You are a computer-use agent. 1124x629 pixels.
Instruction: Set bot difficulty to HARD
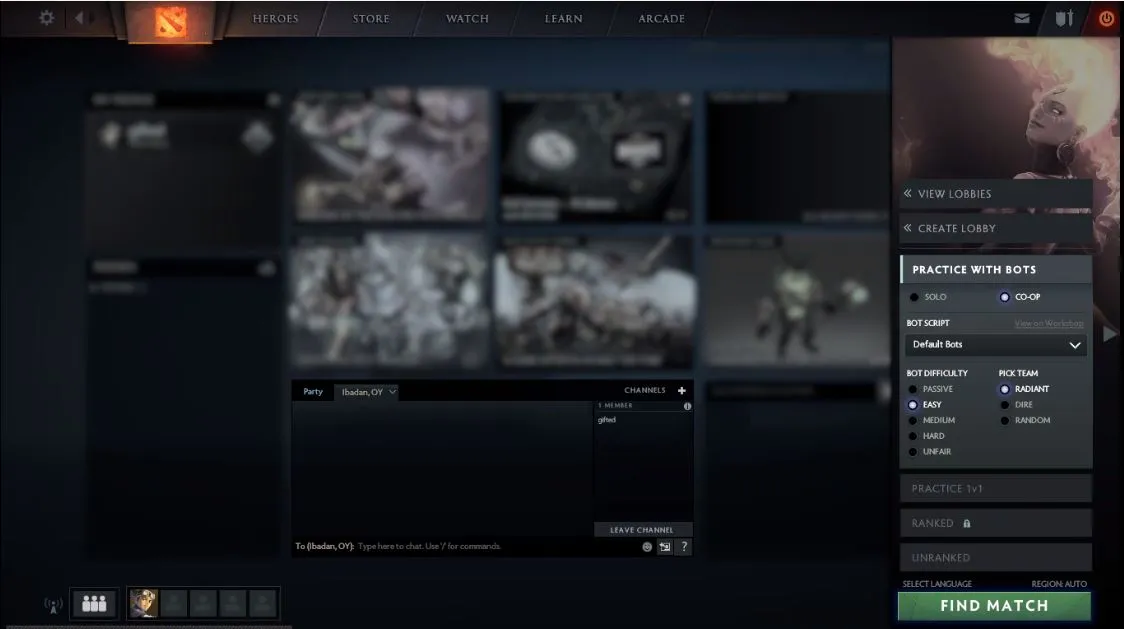(927, 437)
